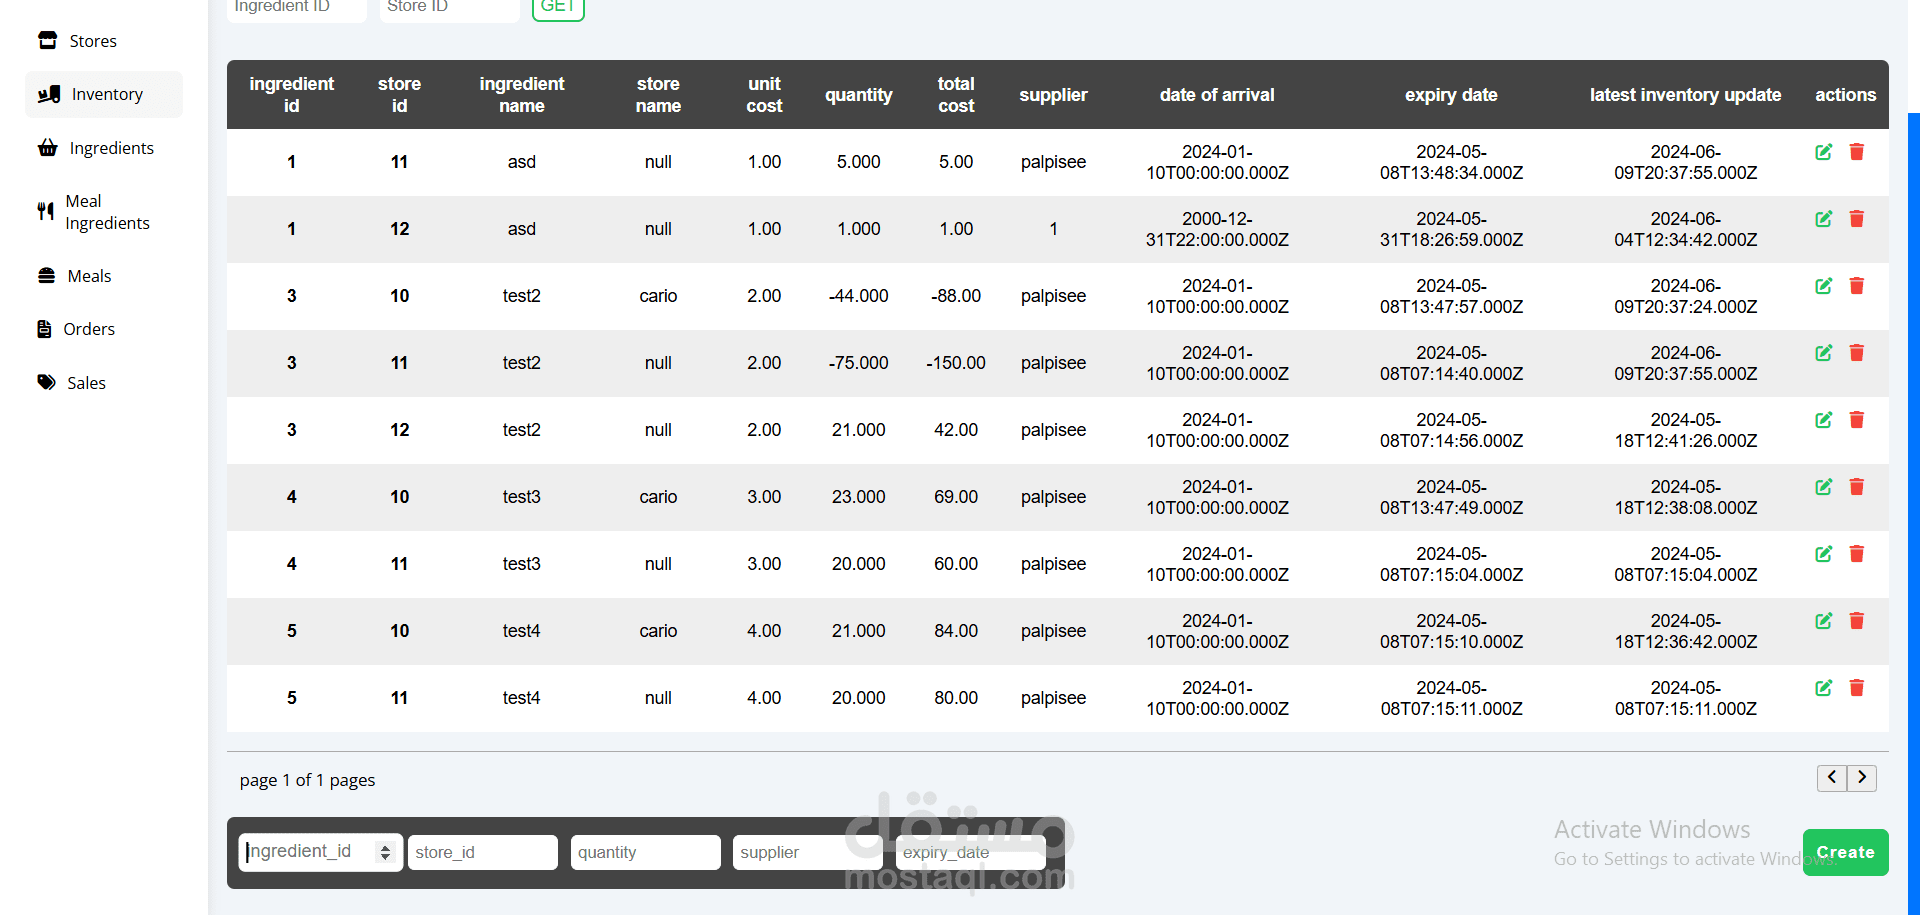
Task: Select the -44.000 quantity cell
Action: coord(859,296)
